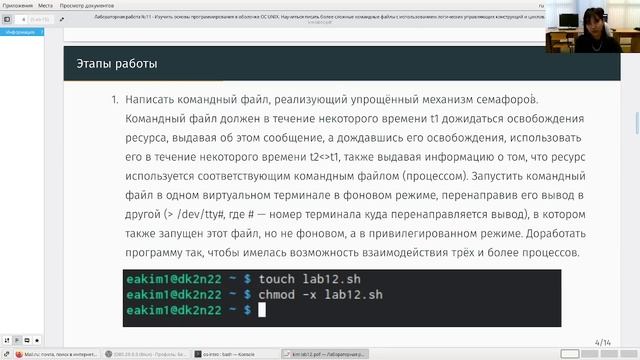640x360 pixels.
Task: Switch to kim lab12.pdf viewer taskbar entry
Action: 325,354
